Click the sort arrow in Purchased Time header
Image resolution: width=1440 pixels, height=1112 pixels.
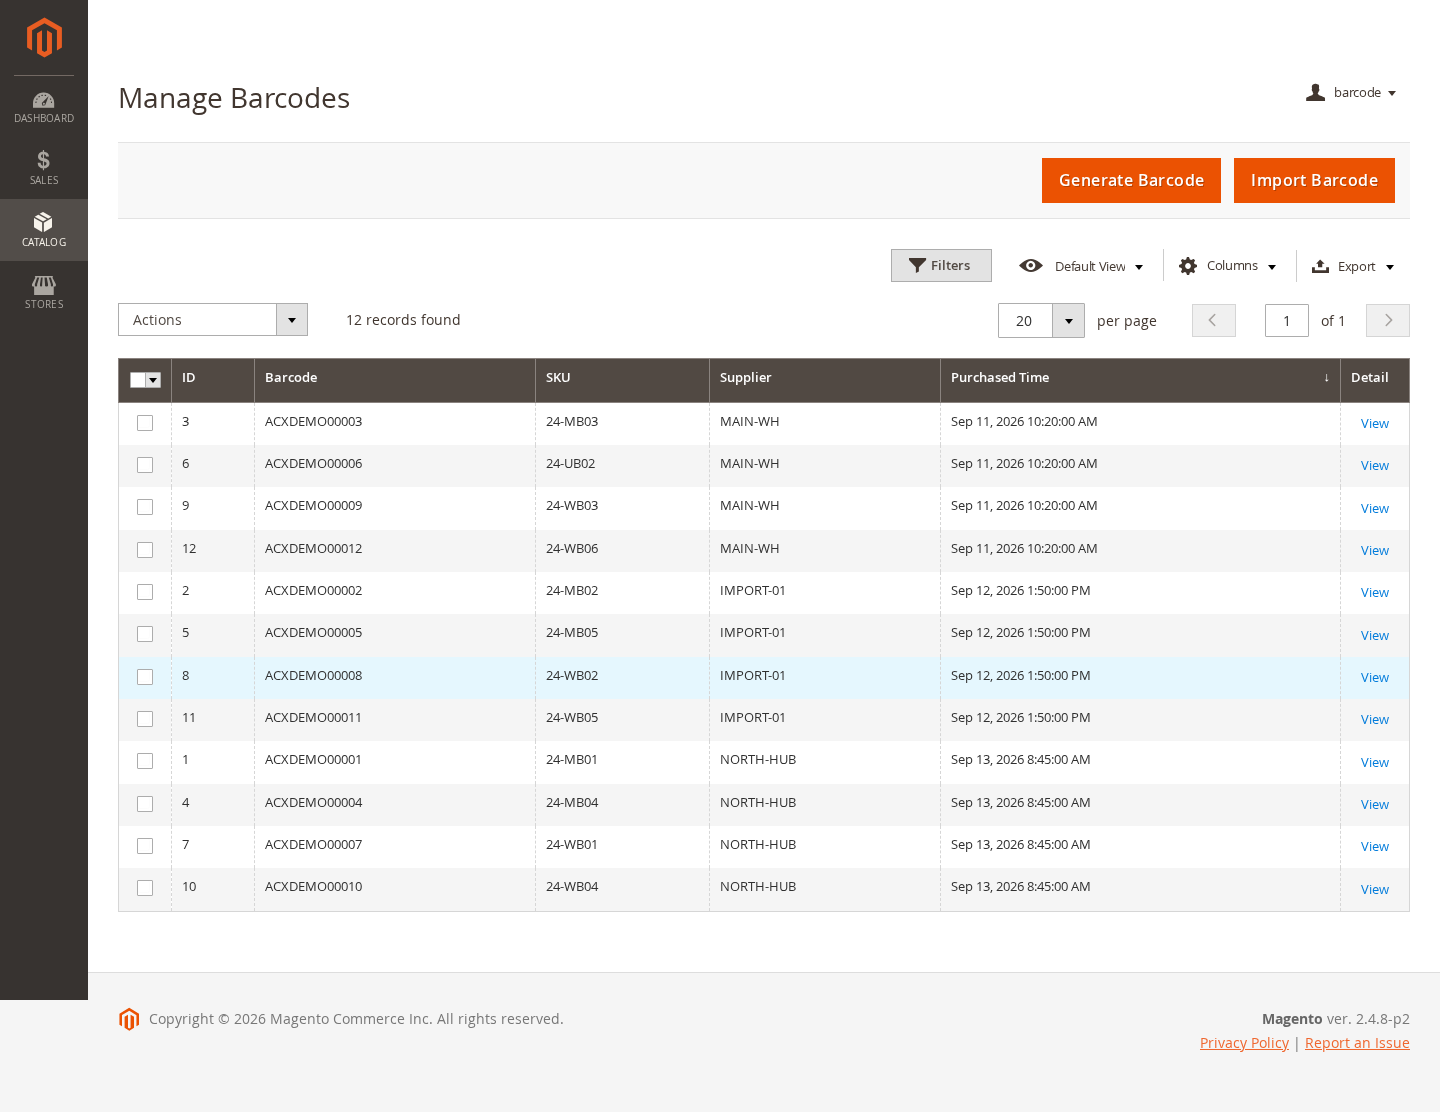(x=1326, y=378)
